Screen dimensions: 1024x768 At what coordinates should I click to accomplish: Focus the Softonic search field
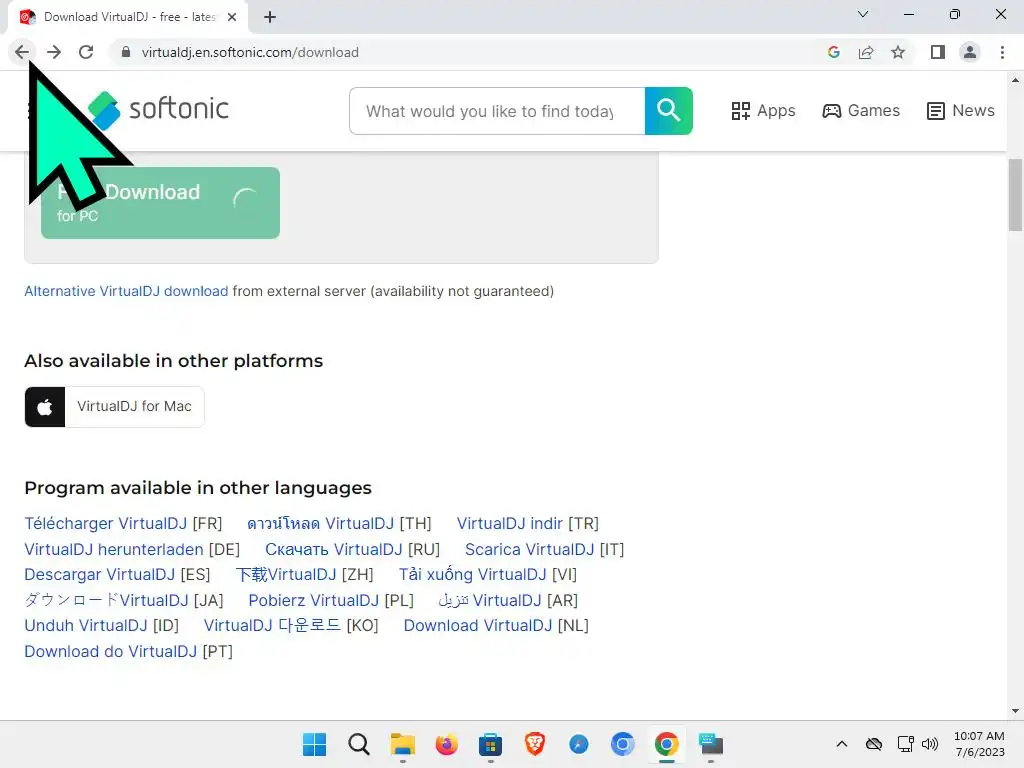pyautogui.click(x=497, y=111)
